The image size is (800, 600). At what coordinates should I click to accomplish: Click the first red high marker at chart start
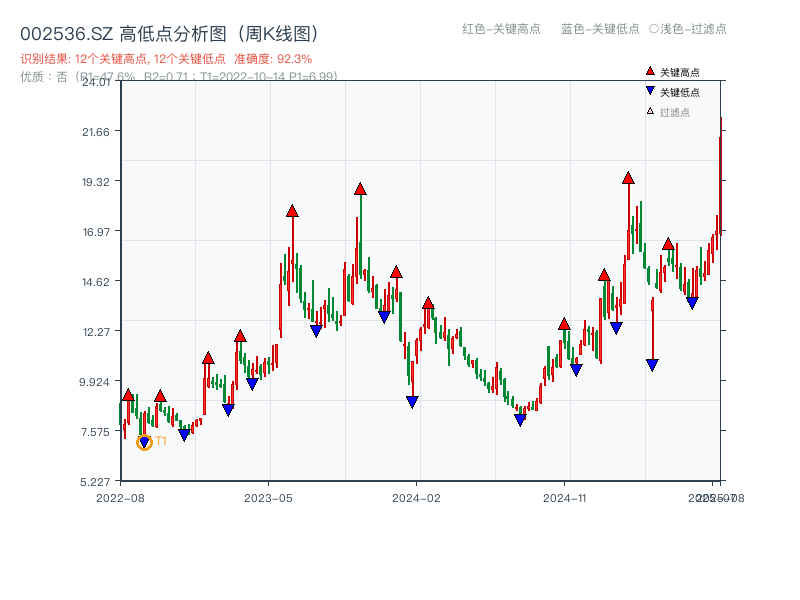tap(128, 394)
